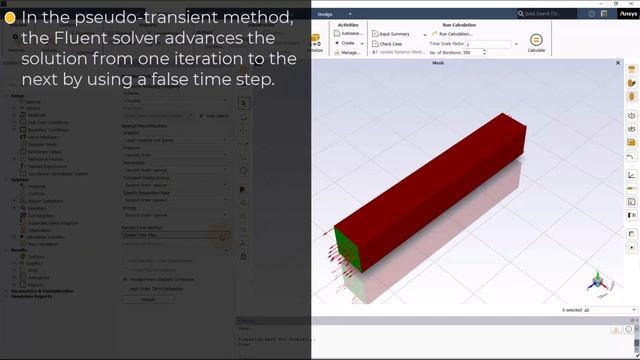Open the Create activities dropdown
The height and width of the screenshot is (360, 640).
349,43
